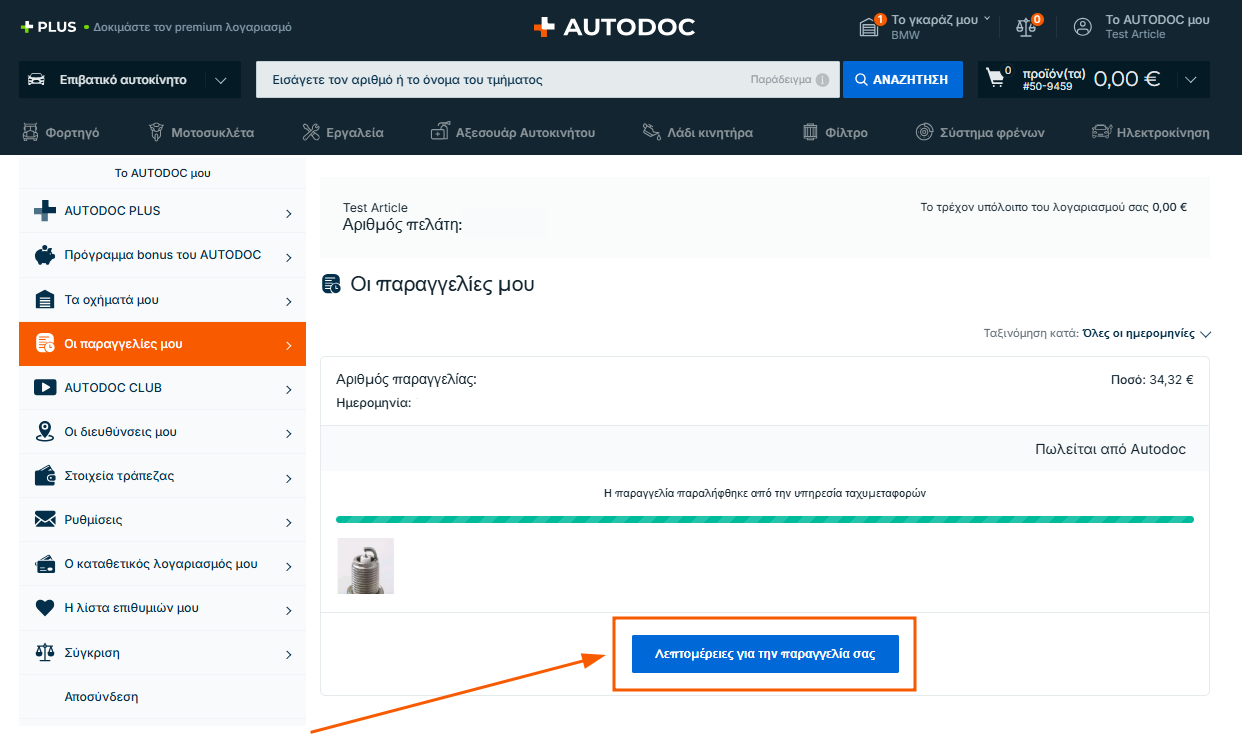Click the Αριθμός παραγγελίας label
Screen dimensions: 1242x751
[406, 380]
